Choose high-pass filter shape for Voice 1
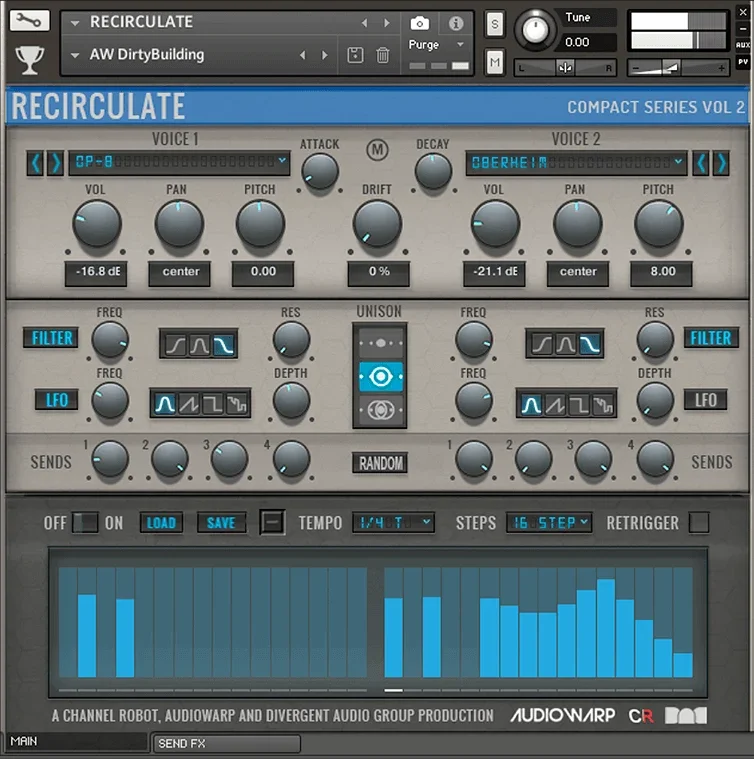754x759 pixels. click(x=175, y=345)
